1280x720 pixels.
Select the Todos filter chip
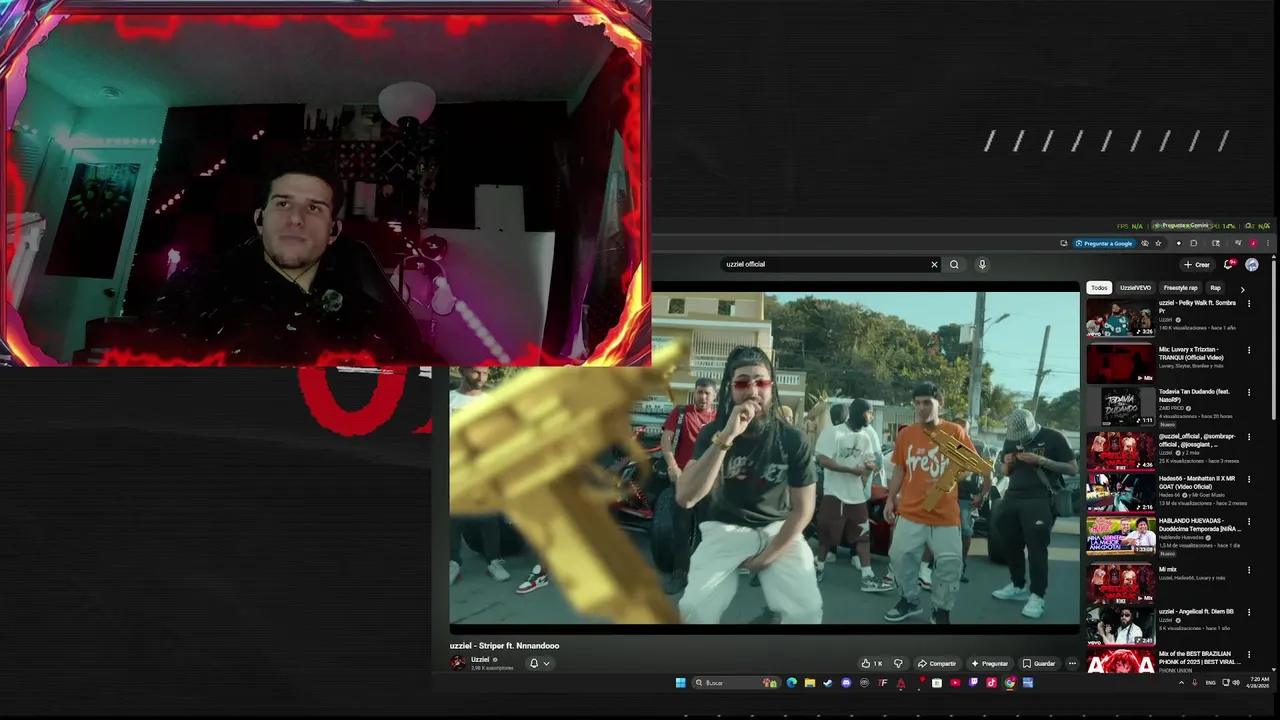[x=1099, y=288]
